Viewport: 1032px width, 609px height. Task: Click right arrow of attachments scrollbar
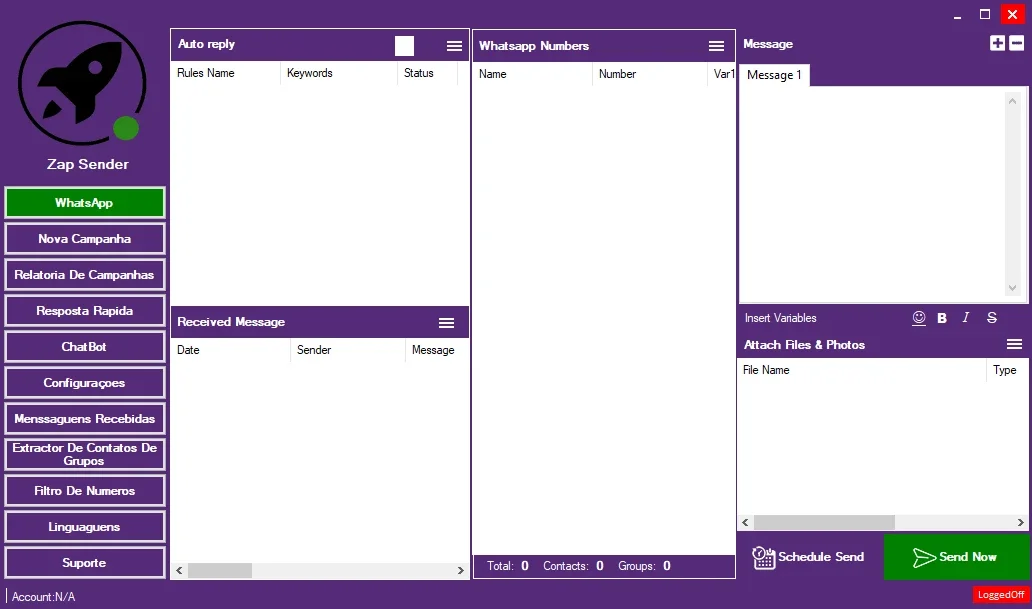pyautogui.click(x=1020, y=523)
